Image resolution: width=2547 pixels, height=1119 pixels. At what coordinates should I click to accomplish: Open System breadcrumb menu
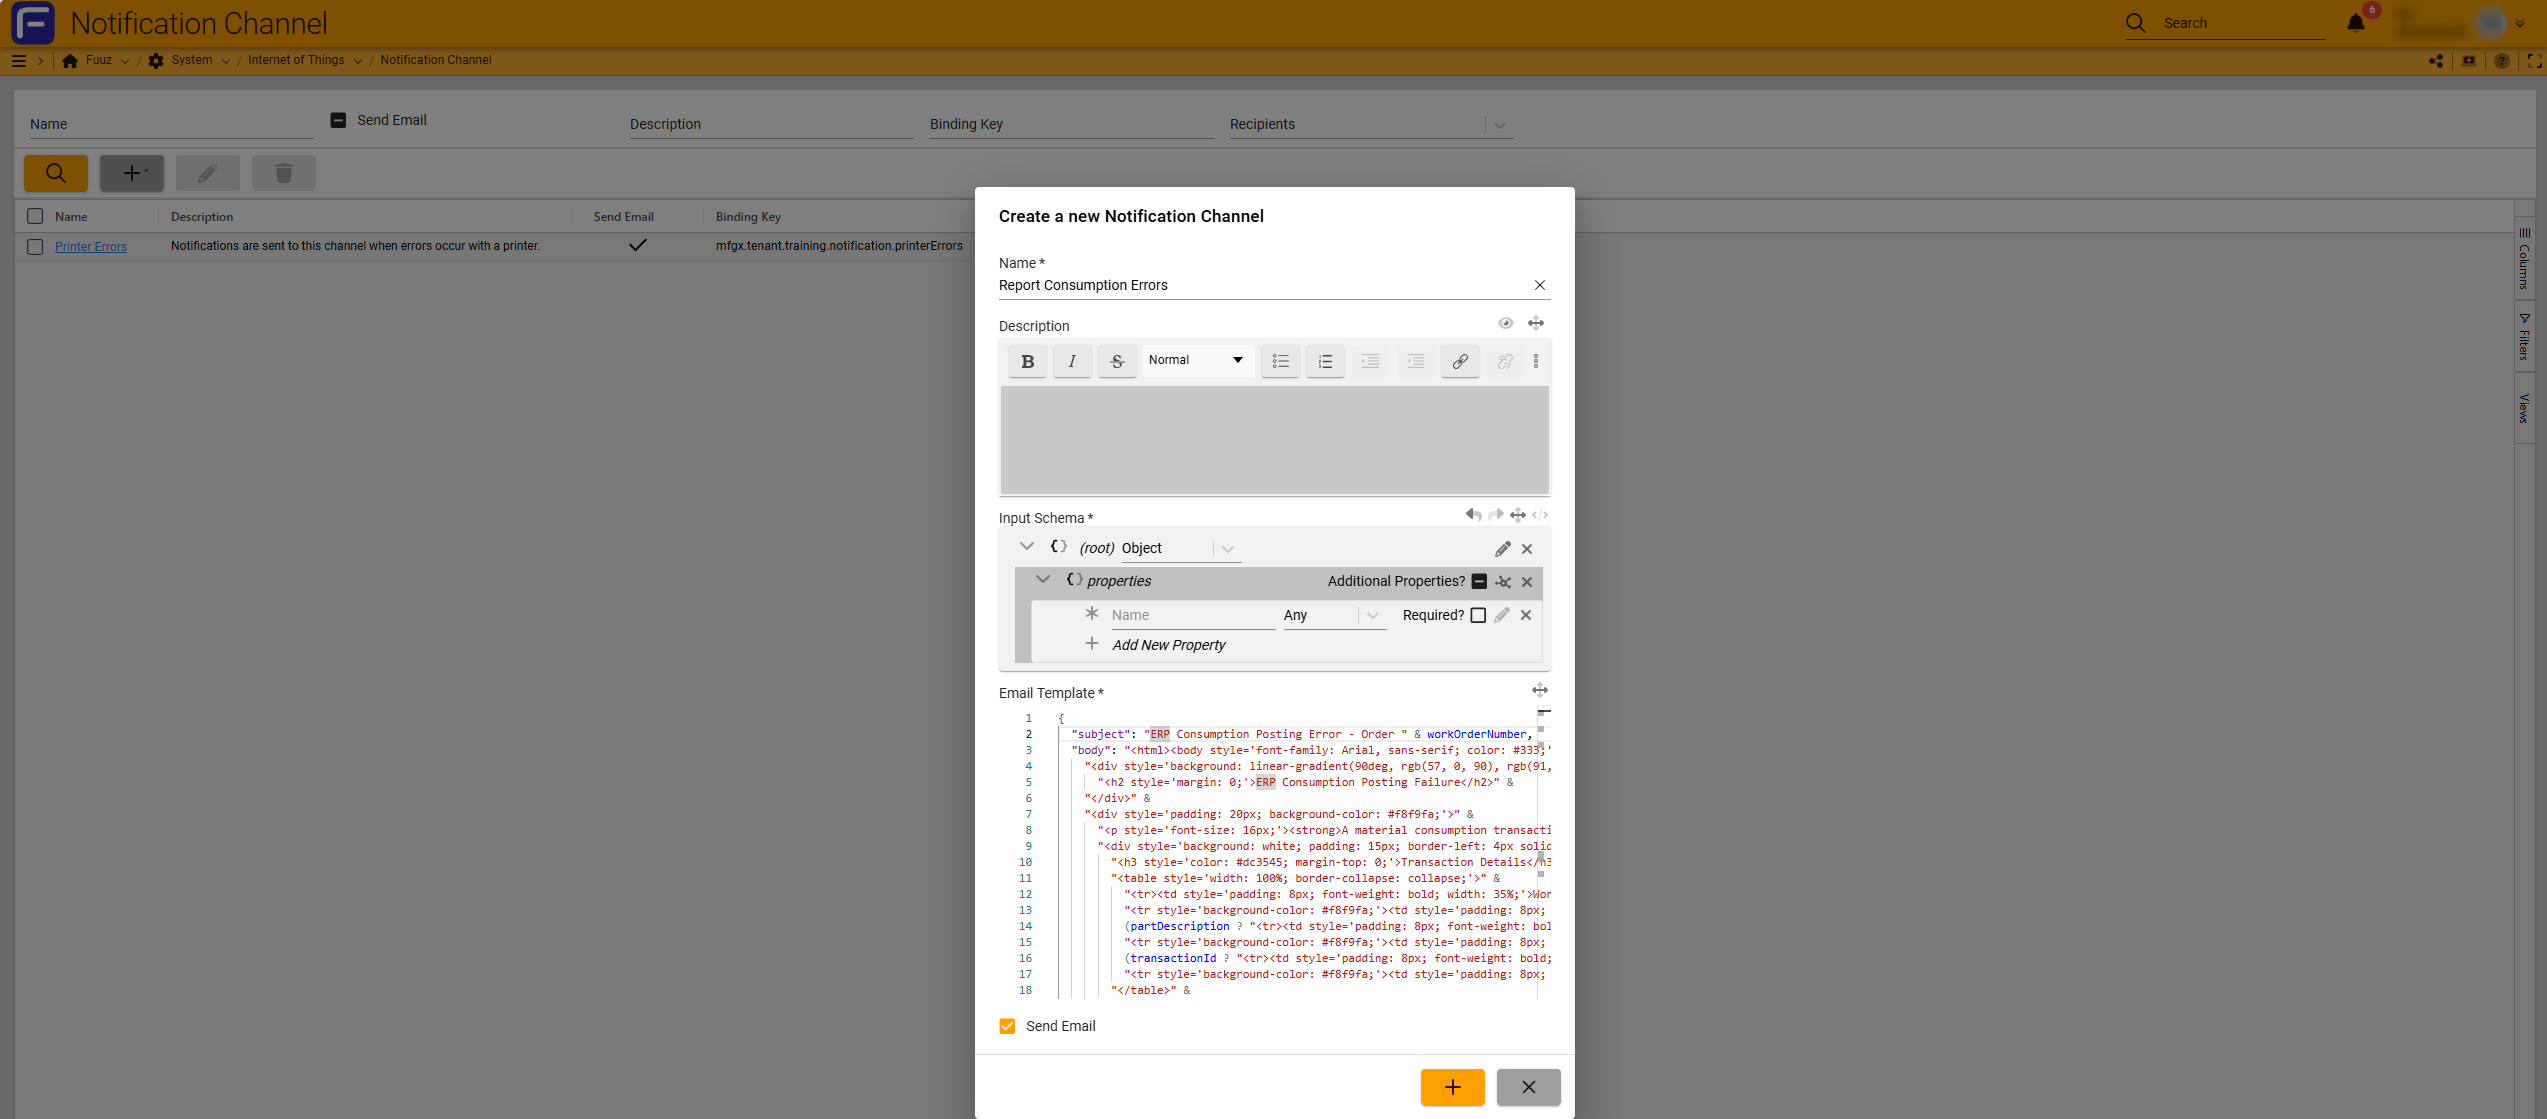click(x=191, y=60)
